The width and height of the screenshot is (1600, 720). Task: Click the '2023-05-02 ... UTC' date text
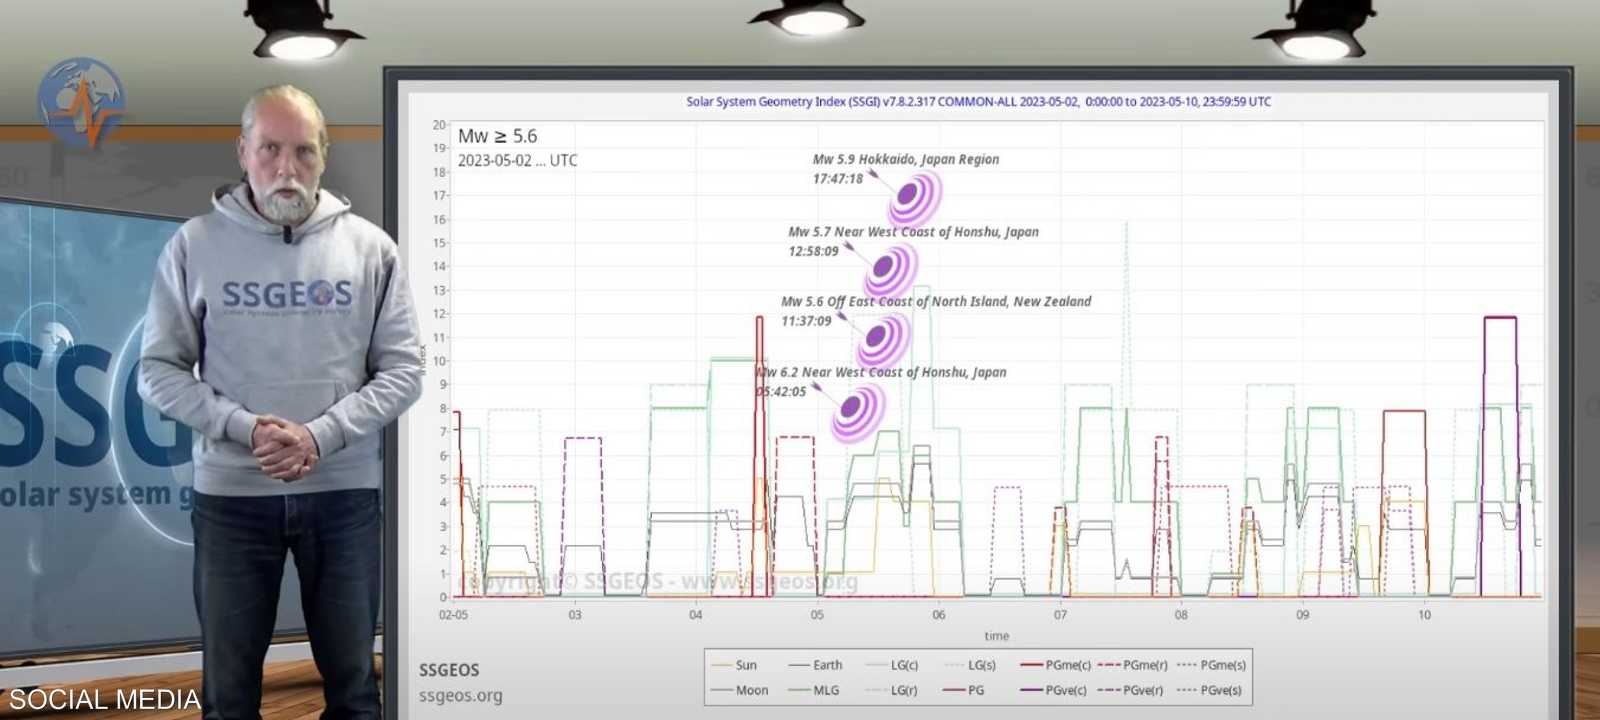pyautogui.click(x=517, y=160)
